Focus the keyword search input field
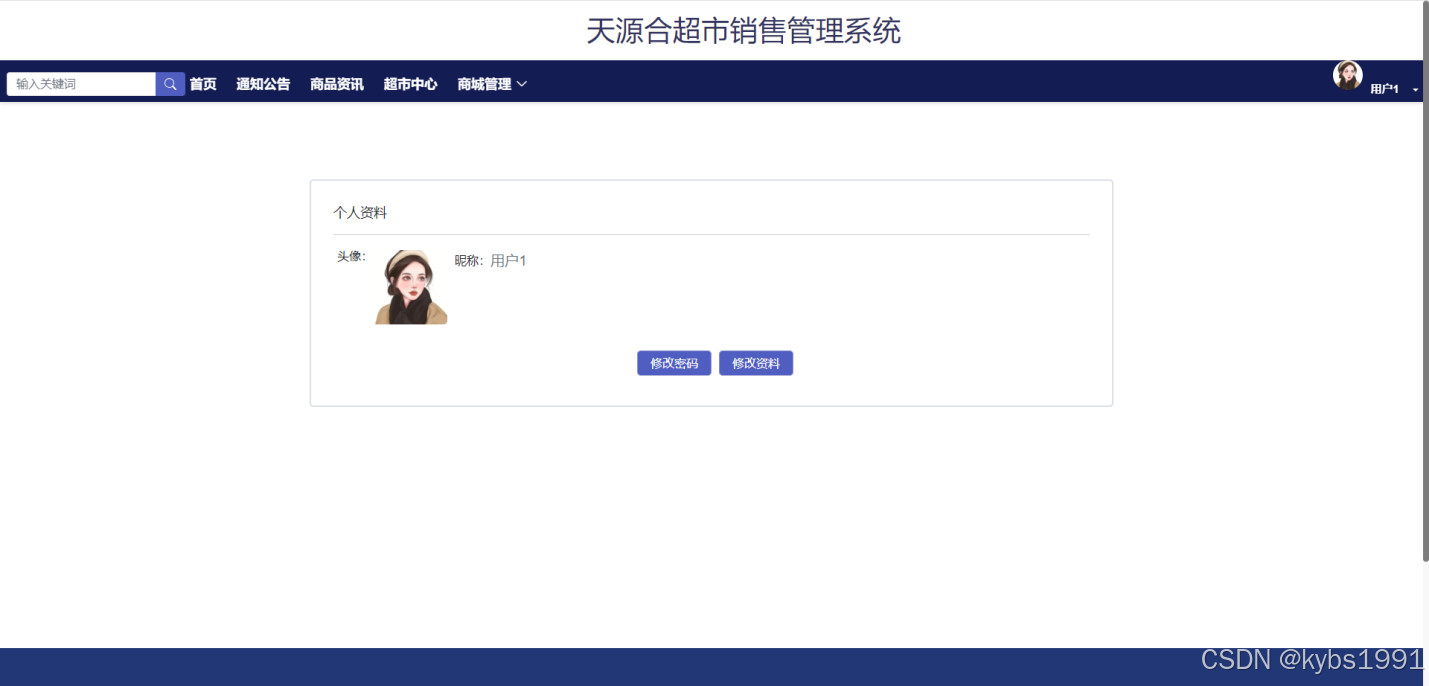 [x=81, y=84]
